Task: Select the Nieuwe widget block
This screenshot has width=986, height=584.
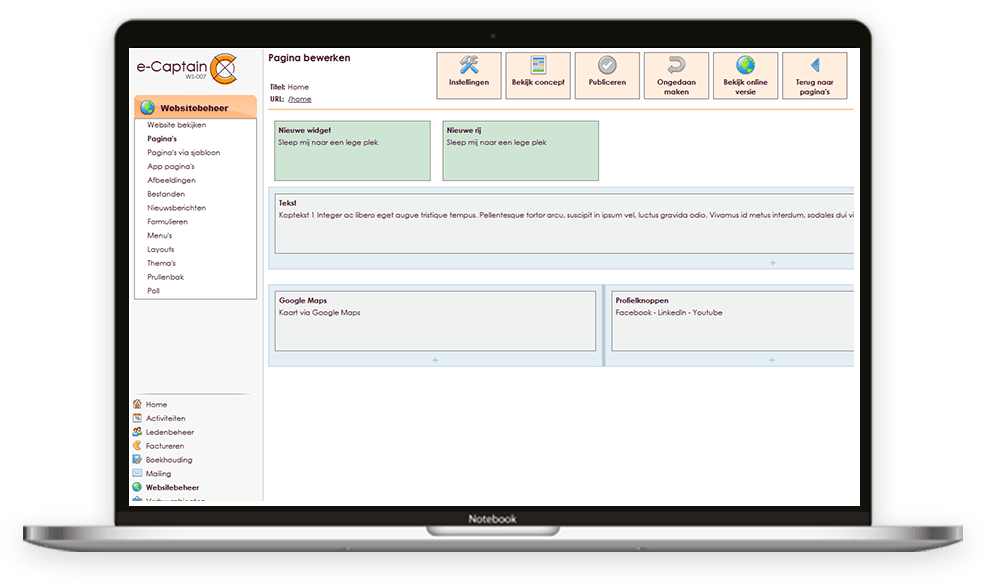Action: tap(352, 151)
